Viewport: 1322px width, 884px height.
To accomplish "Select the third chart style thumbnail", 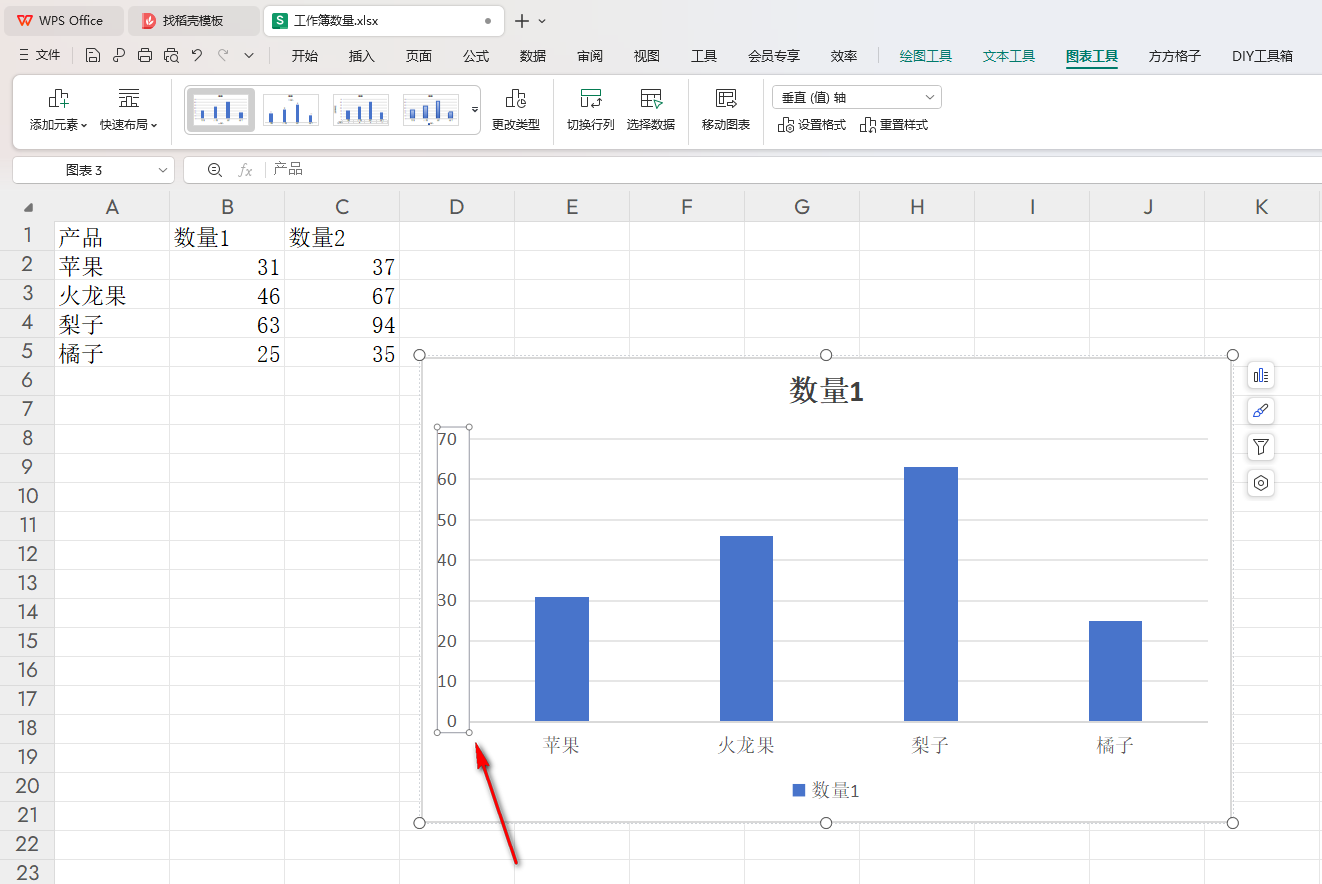I will click(x=361, y=109).
